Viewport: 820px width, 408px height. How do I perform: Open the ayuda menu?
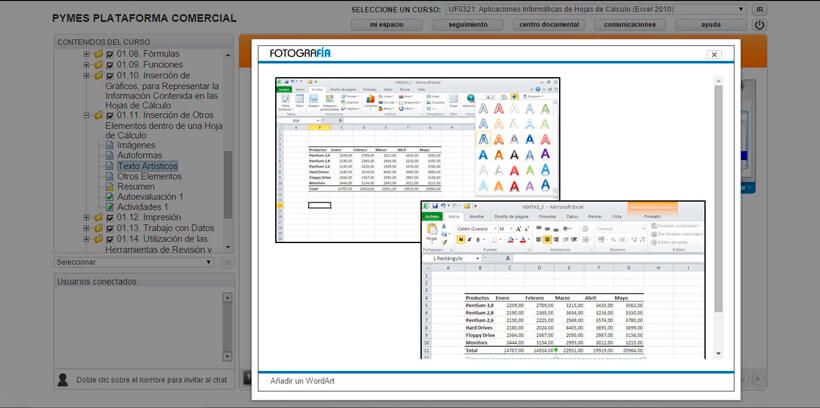tap(711, 25)
